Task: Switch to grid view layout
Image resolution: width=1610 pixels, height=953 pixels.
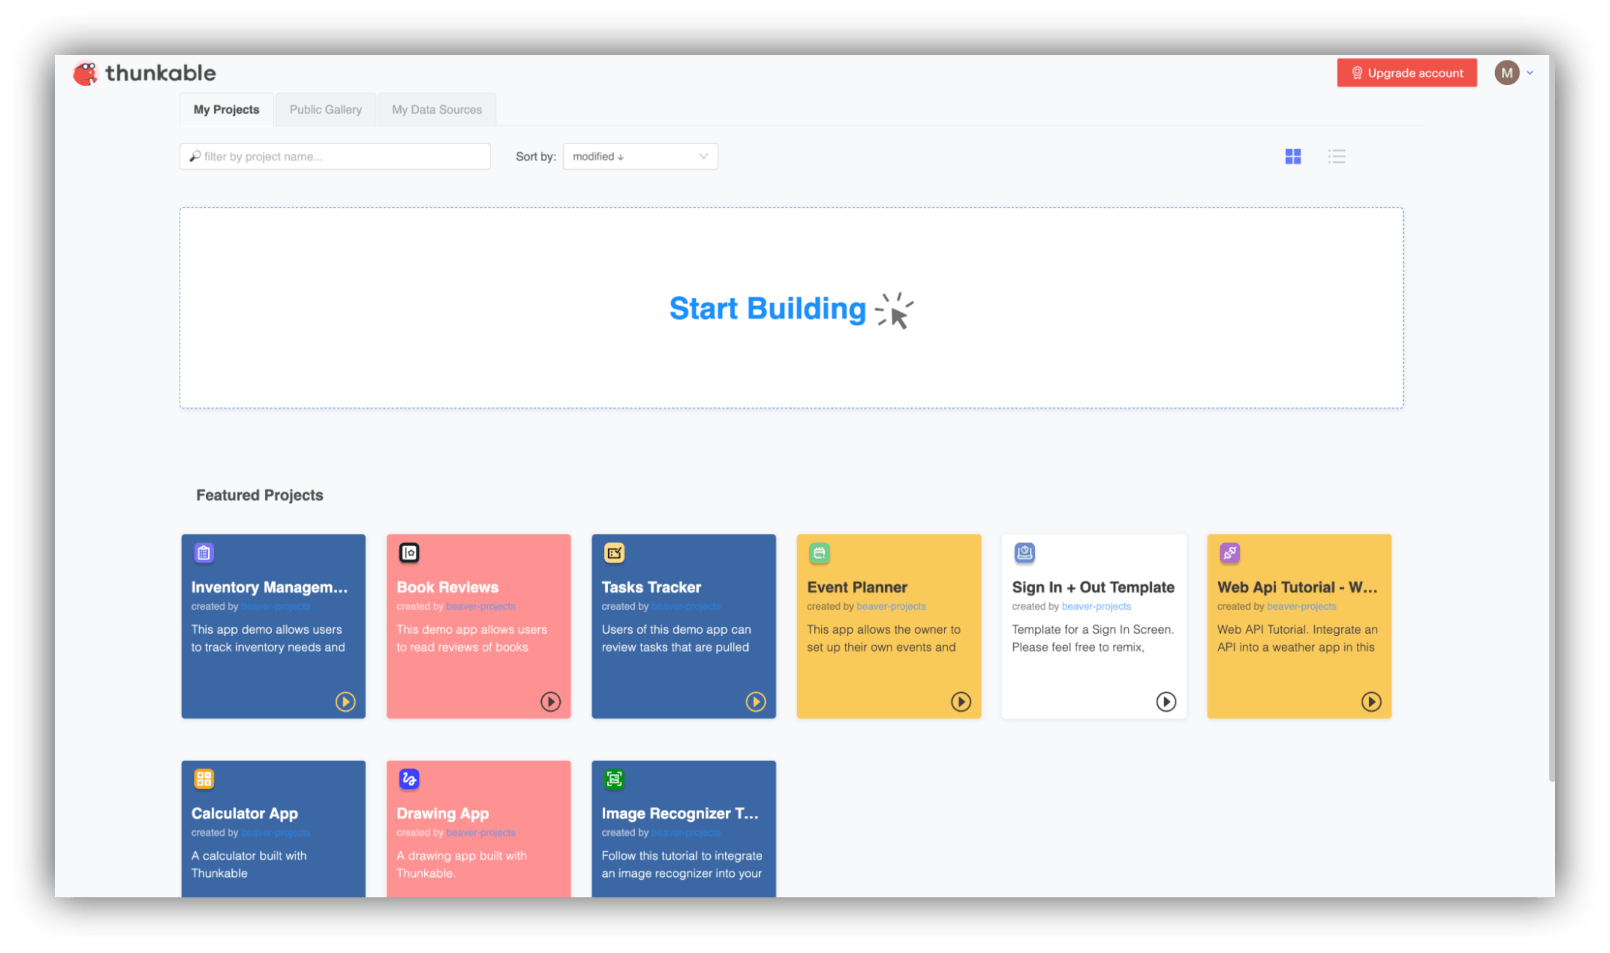Action: (1293, 157)
